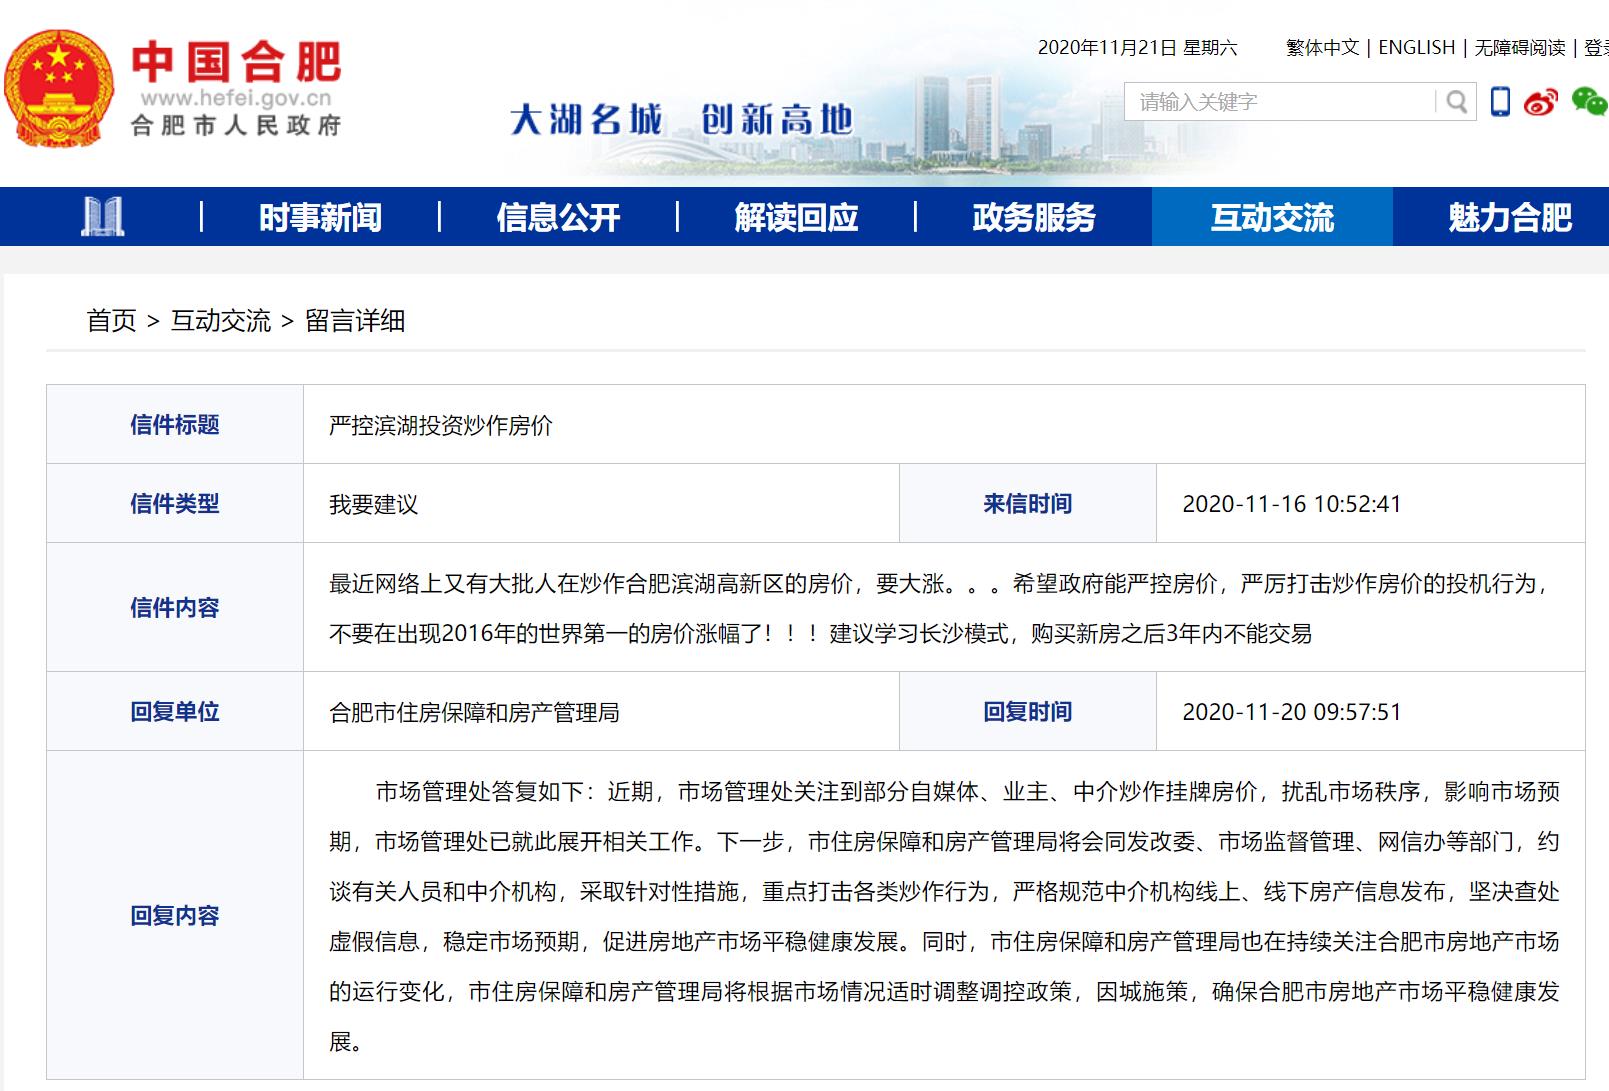
Task: Switch to 繁体中文 version
Action: click(x=1322, y=47)
